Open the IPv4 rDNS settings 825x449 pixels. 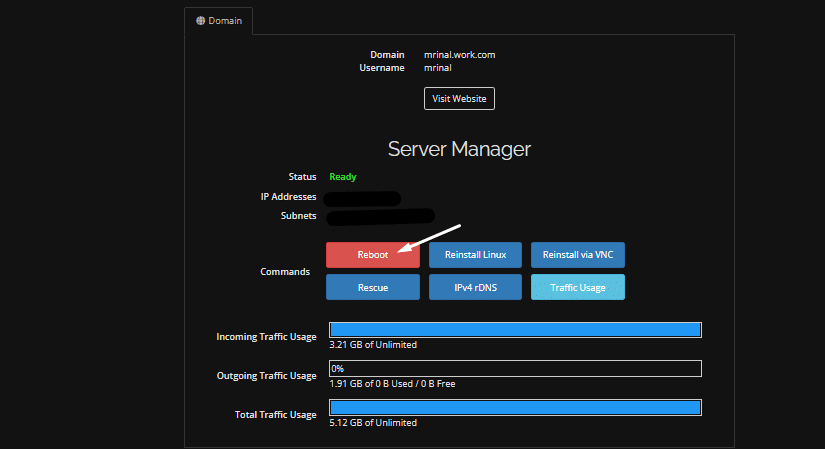tap(476, 287)
